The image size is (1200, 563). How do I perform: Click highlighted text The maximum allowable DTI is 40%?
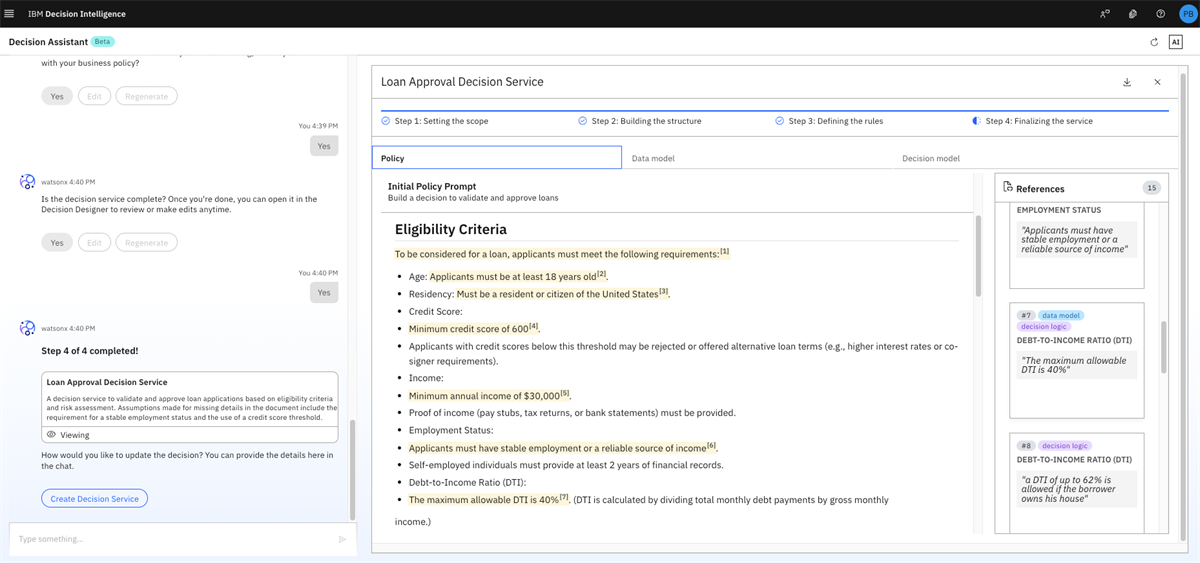click(x=484, y=500)
